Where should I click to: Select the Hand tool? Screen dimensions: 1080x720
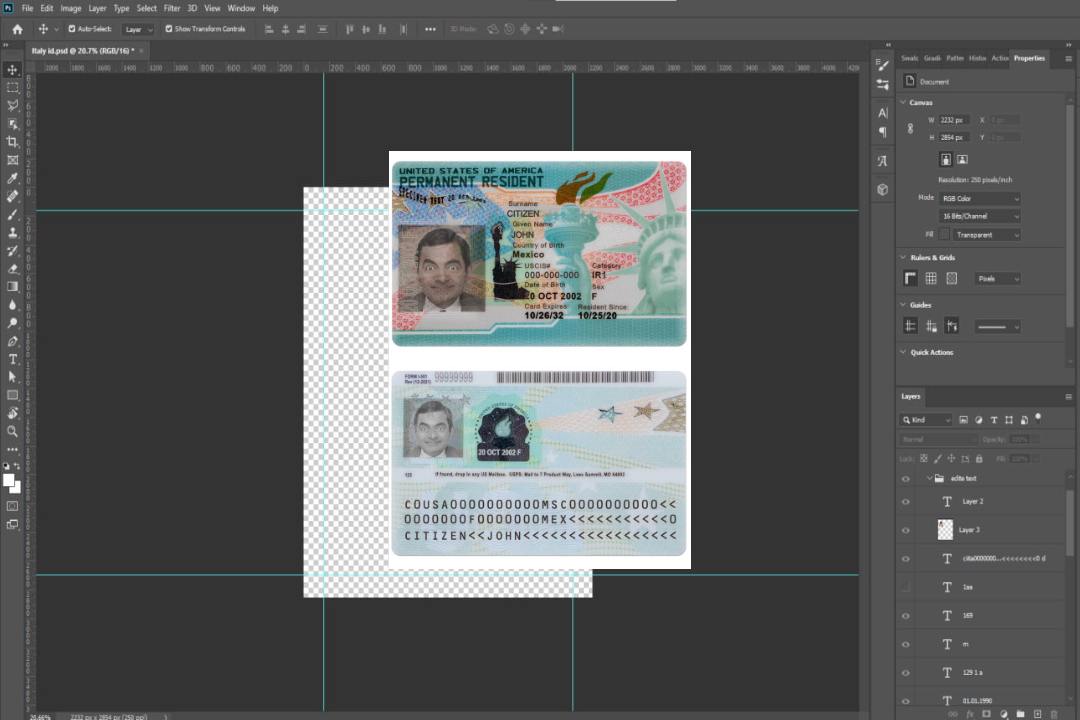[12, 413]
